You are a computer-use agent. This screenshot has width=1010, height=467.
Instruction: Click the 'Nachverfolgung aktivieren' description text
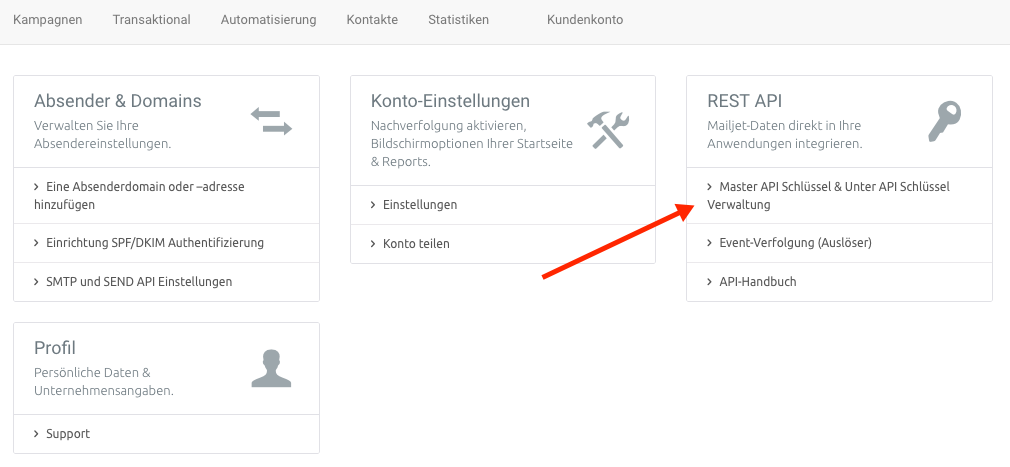pyautogui.click(x=472, y=144)
